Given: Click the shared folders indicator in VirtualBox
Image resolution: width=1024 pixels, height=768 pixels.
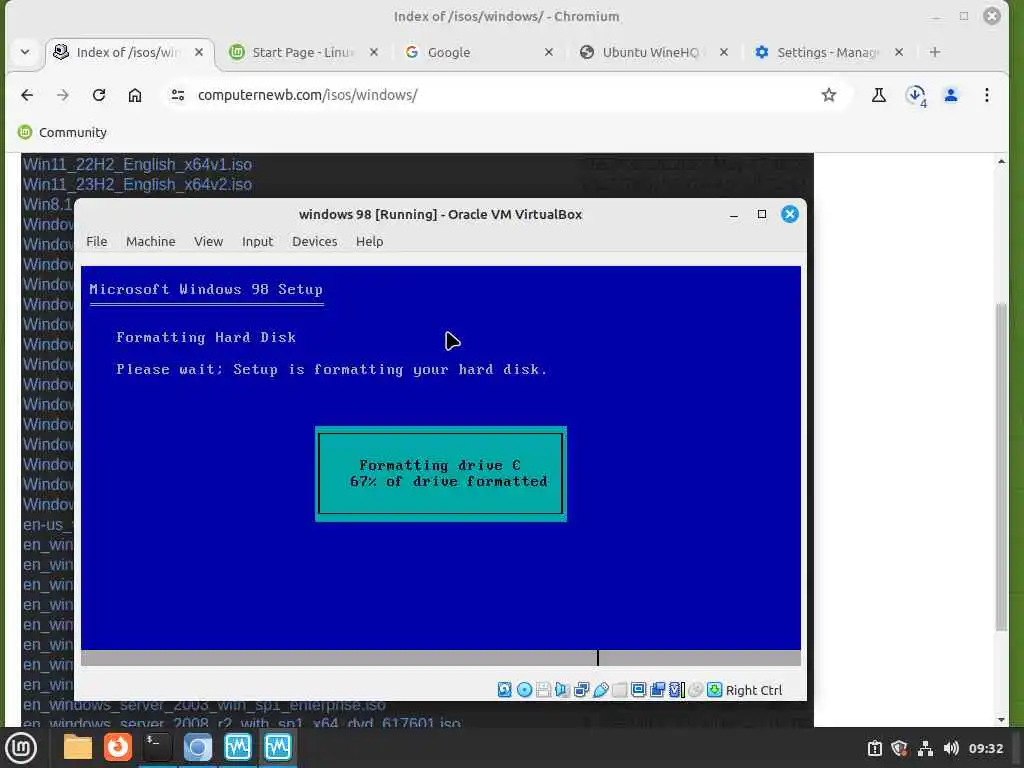Looking at the screenshot, I should pyautogui.click(x=619, y=690).
